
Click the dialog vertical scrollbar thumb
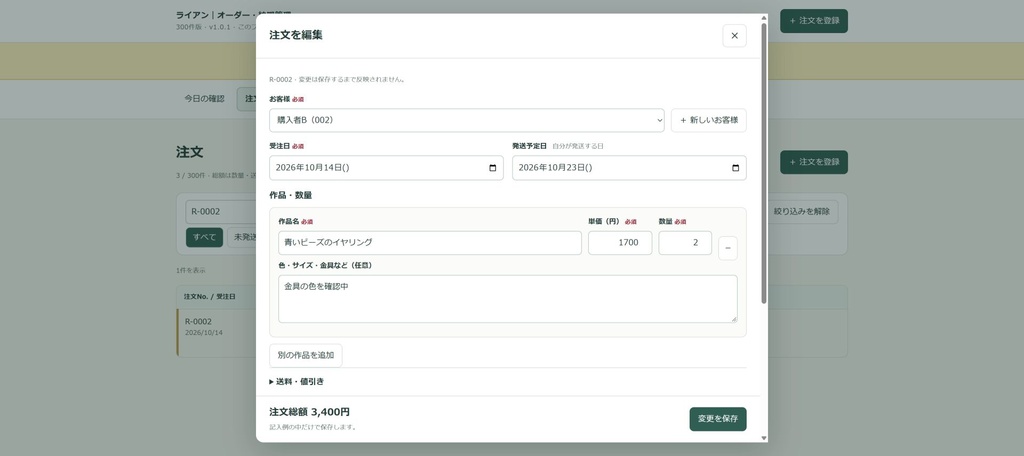764,163
